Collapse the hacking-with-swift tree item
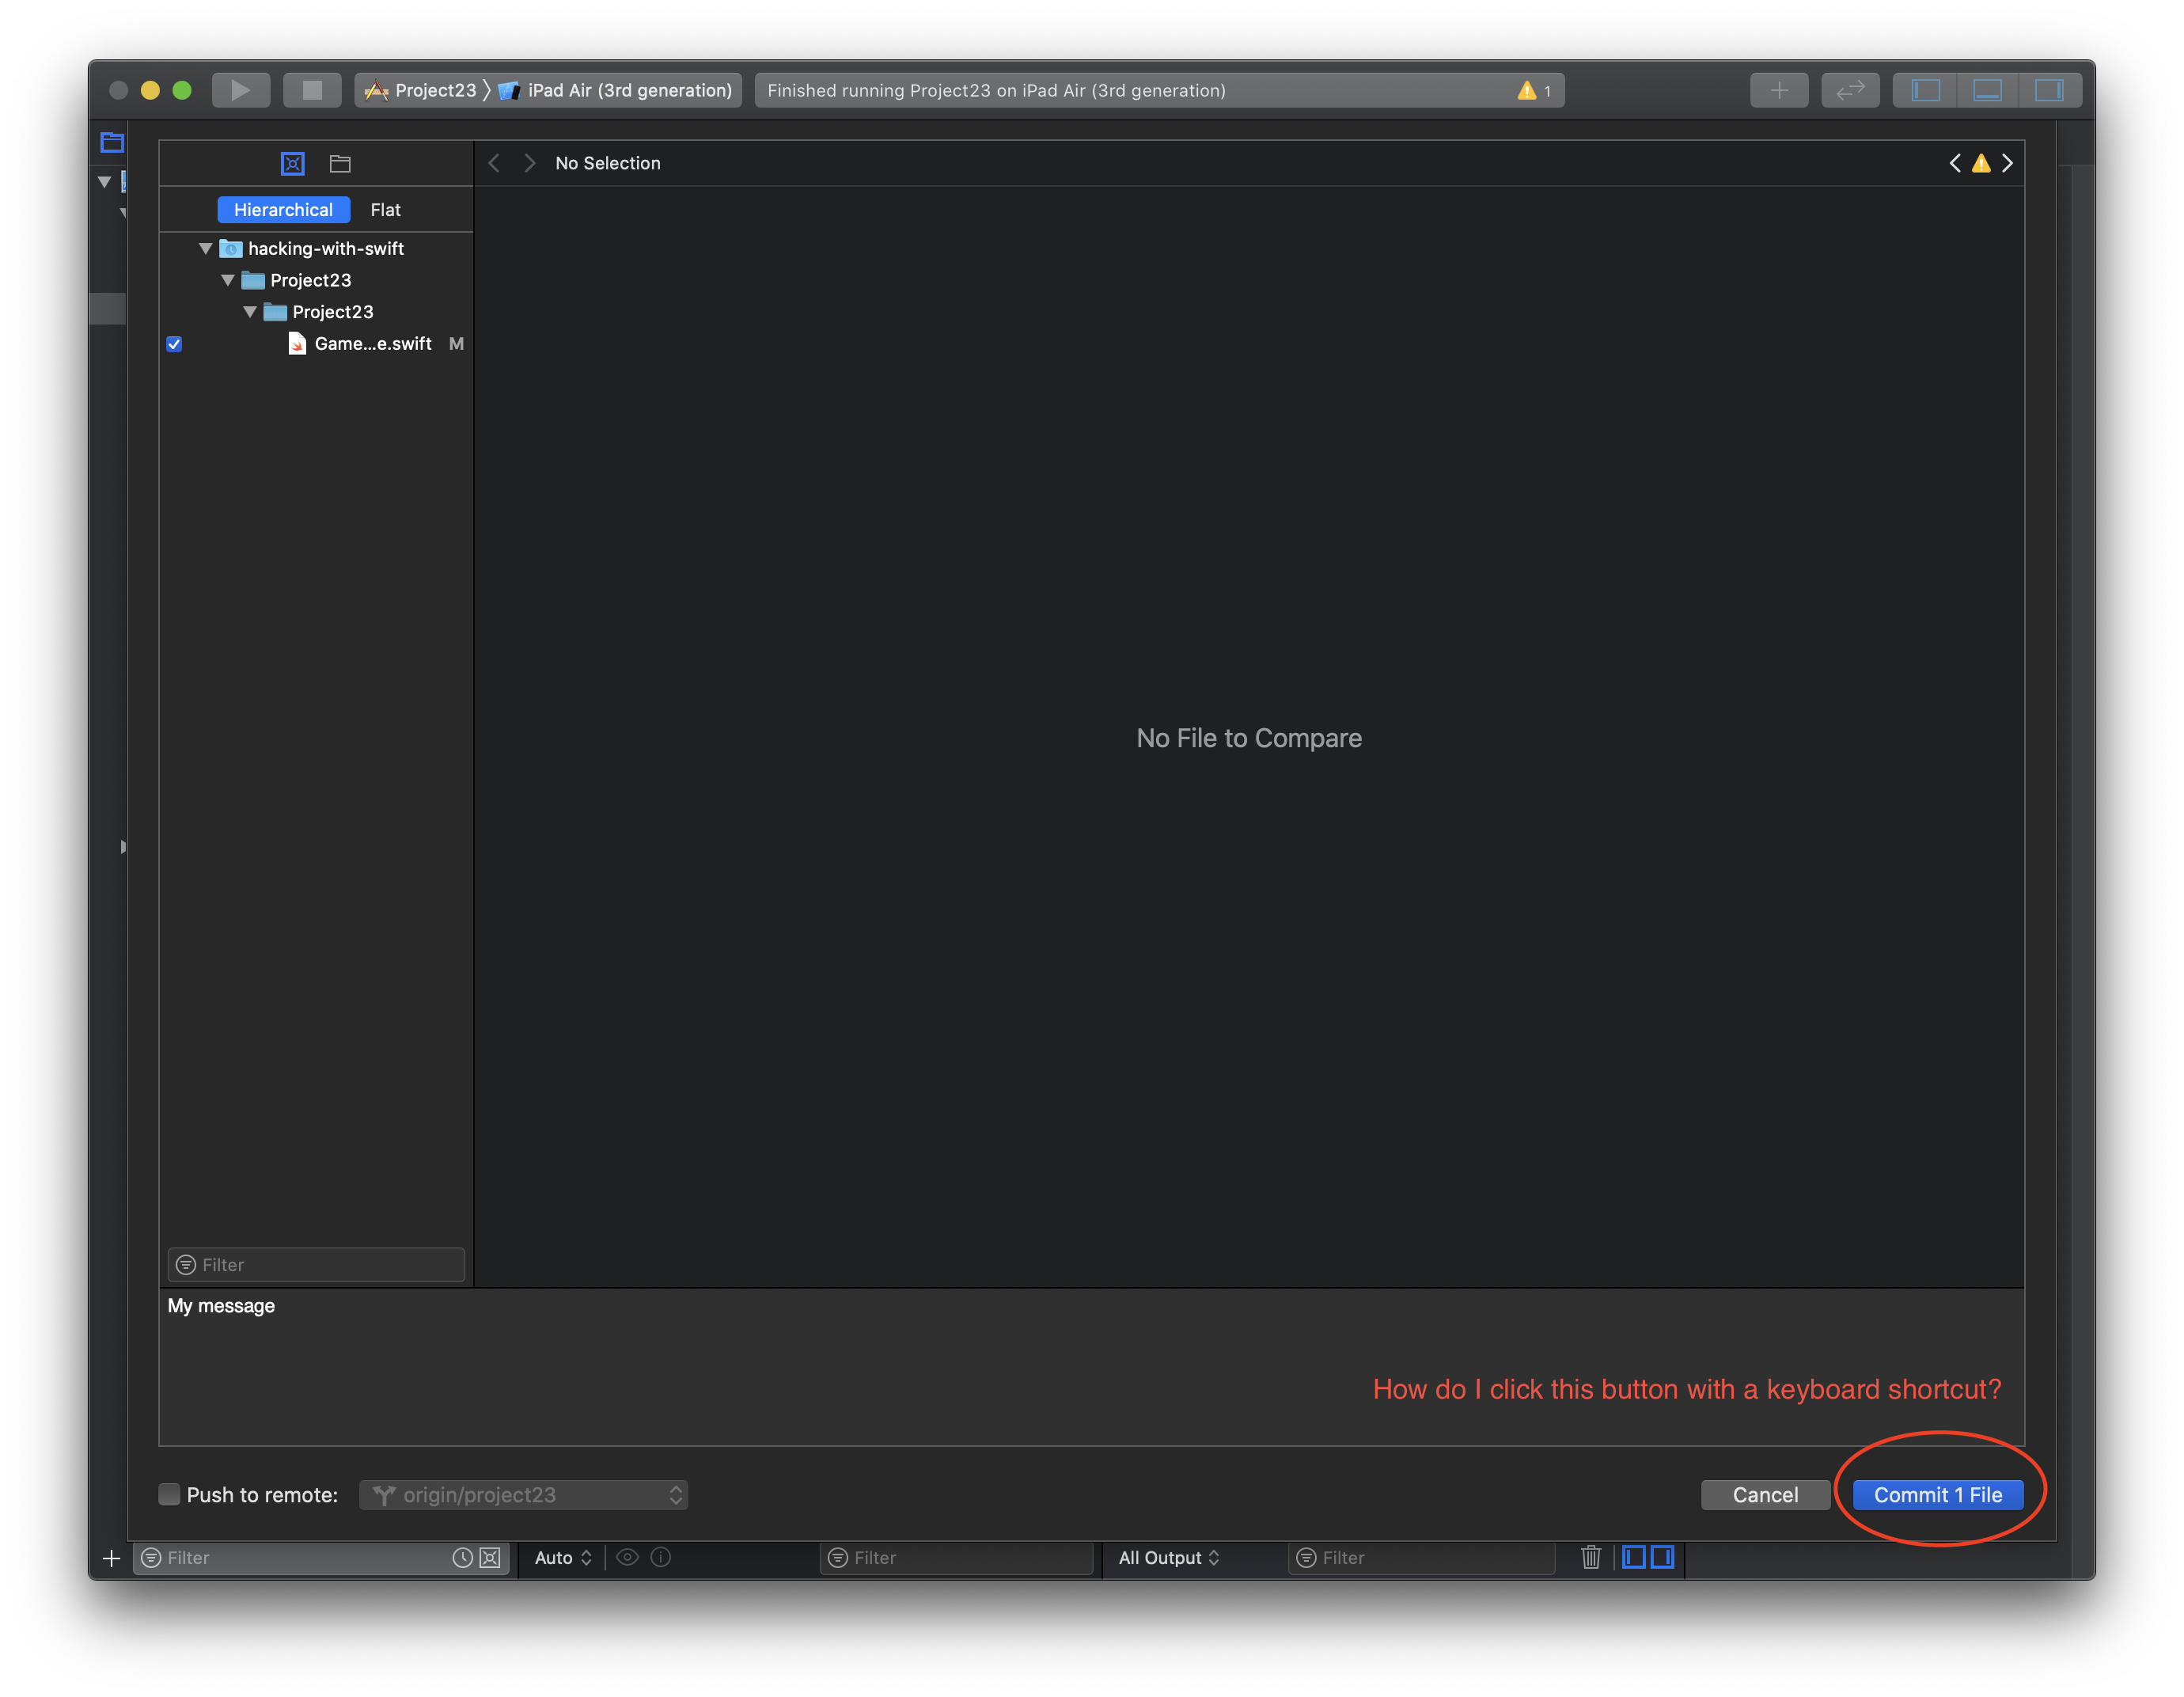 tap(206, 248)
